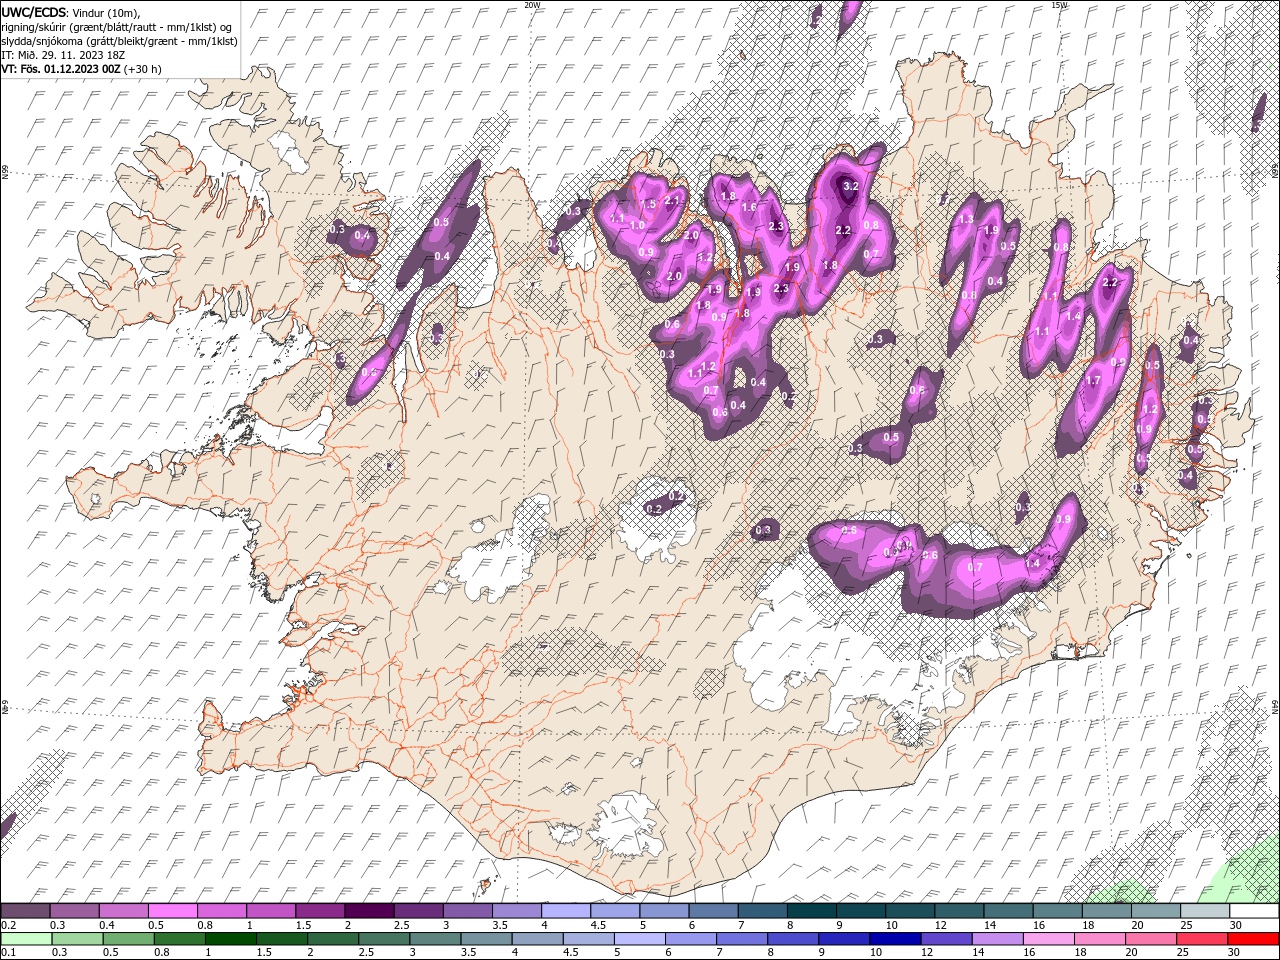1280x960 pixels.
Task: Pick the bright pink 0.5 swatch in snow scale
Action: 172,911
